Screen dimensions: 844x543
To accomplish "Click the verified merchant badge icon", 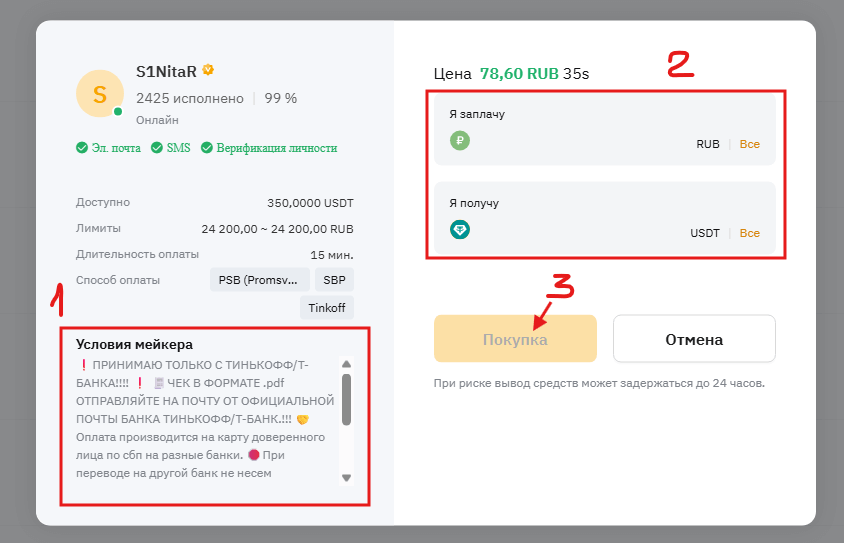I will pos(209,70).
